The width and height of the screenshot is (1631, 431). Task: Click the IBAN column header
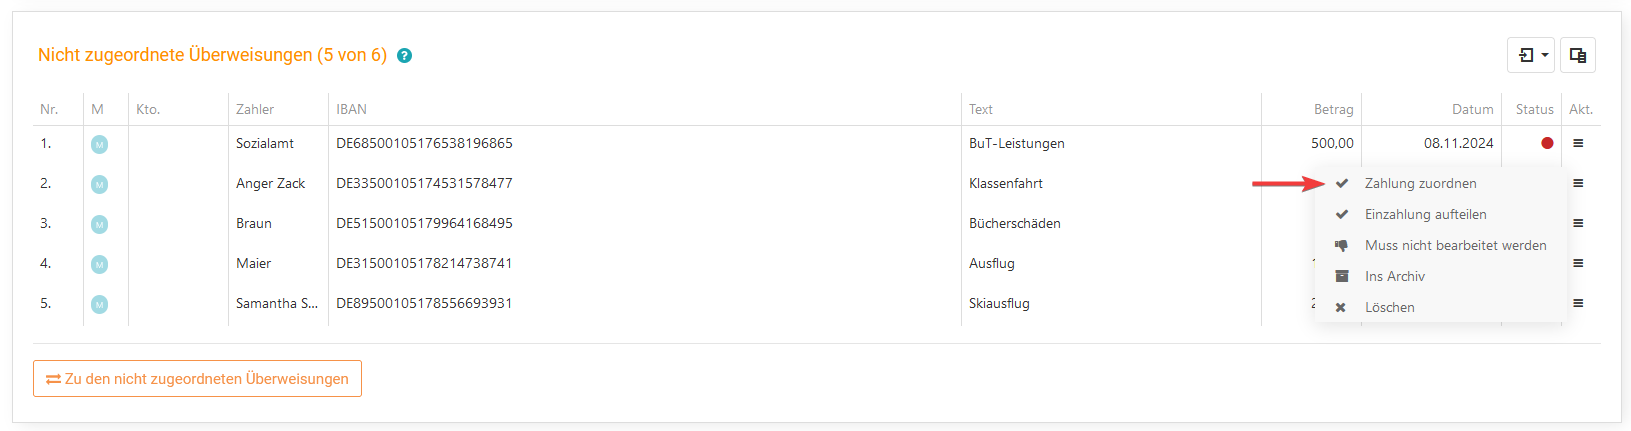351,109
